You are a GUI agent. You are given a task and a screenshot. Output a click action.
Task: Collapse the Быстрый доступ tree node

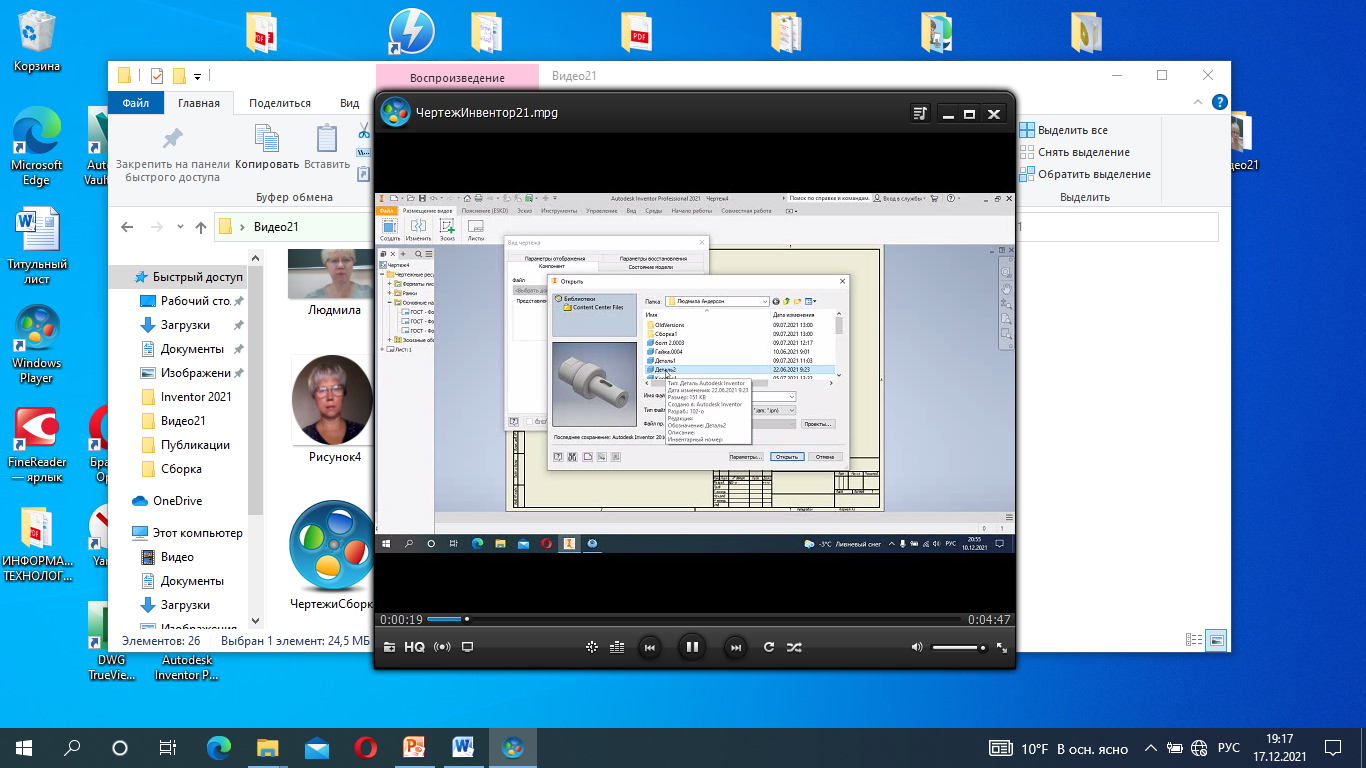(124, 277)
